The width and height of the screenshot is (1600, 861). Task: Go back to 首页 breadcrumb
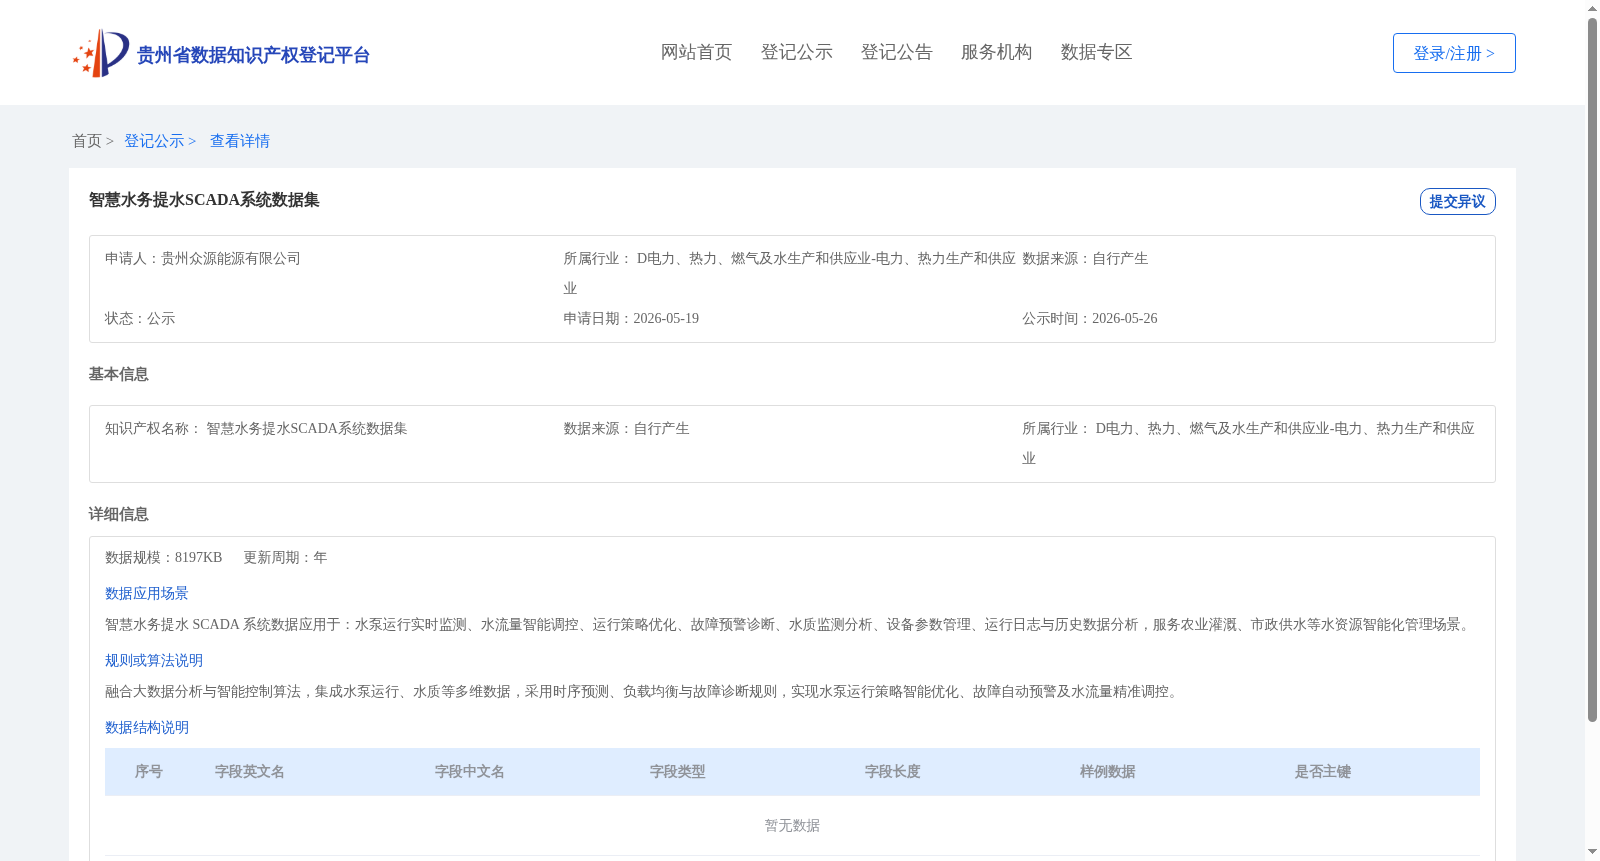[x=87, y=141]
